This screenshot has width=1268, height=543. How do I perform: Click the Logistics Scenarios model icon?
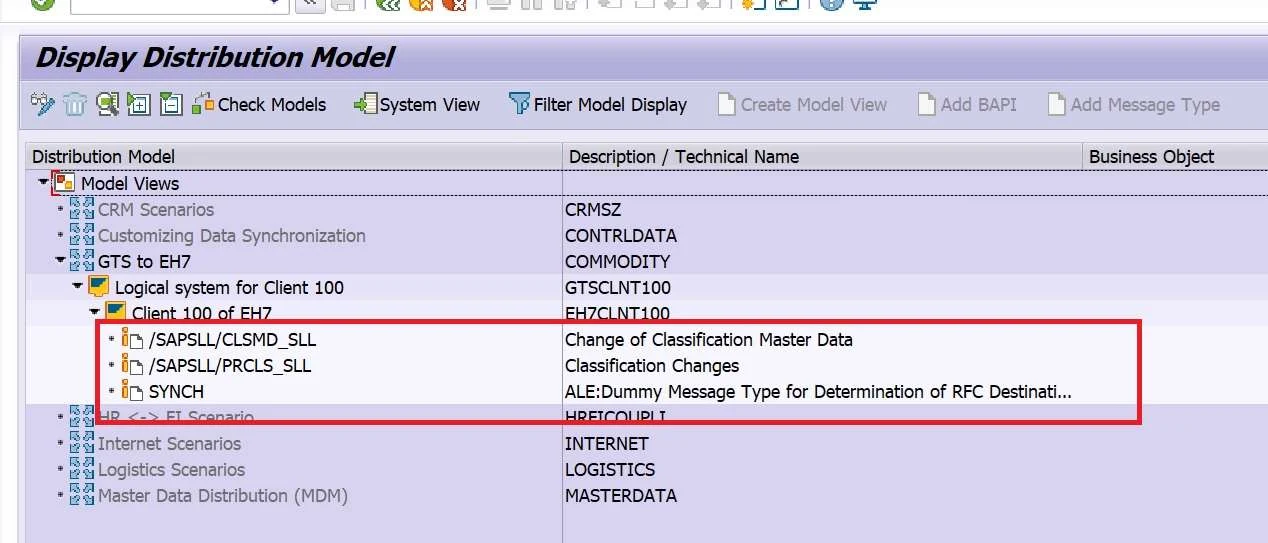coord(82,469)
